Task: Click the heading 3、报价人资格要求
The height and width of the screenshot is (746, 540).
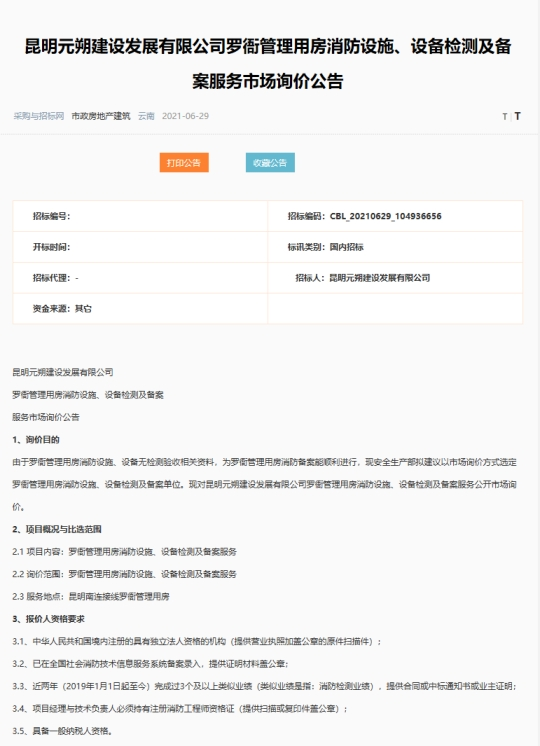Action: click(49, 619)
